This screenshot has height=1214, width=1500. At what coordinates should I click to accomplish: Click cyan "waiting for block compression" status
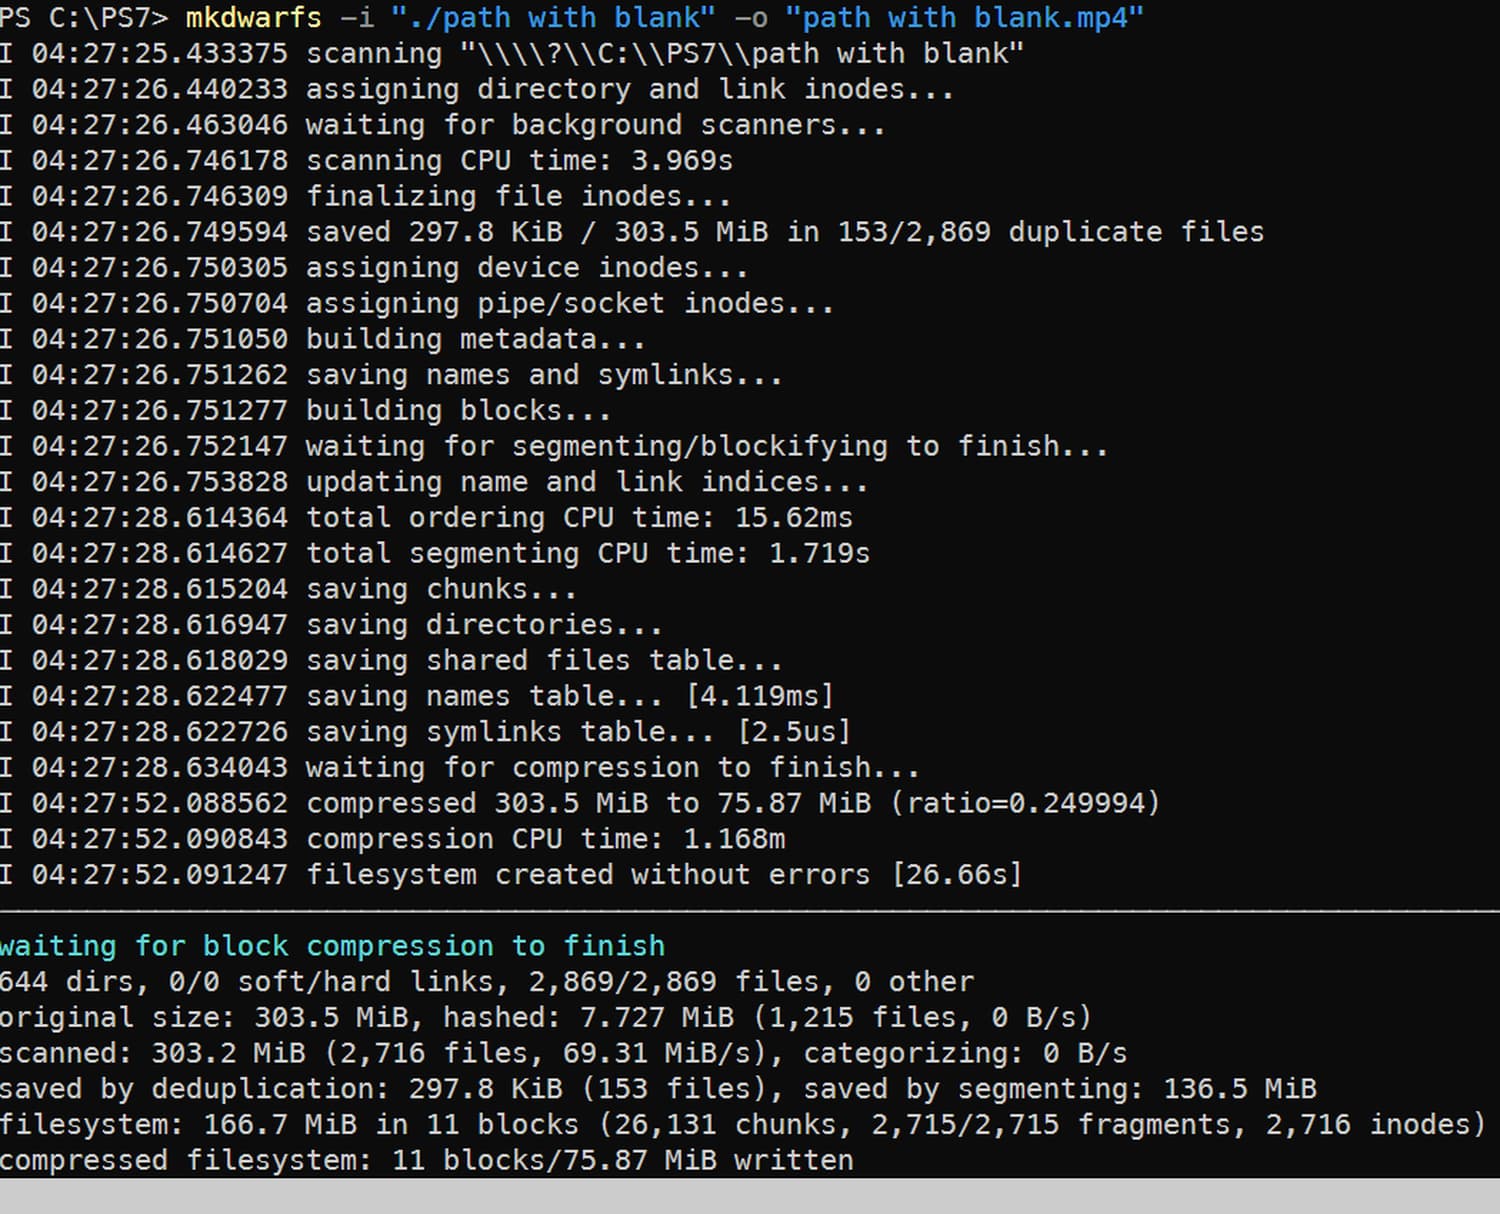[332, 946]
